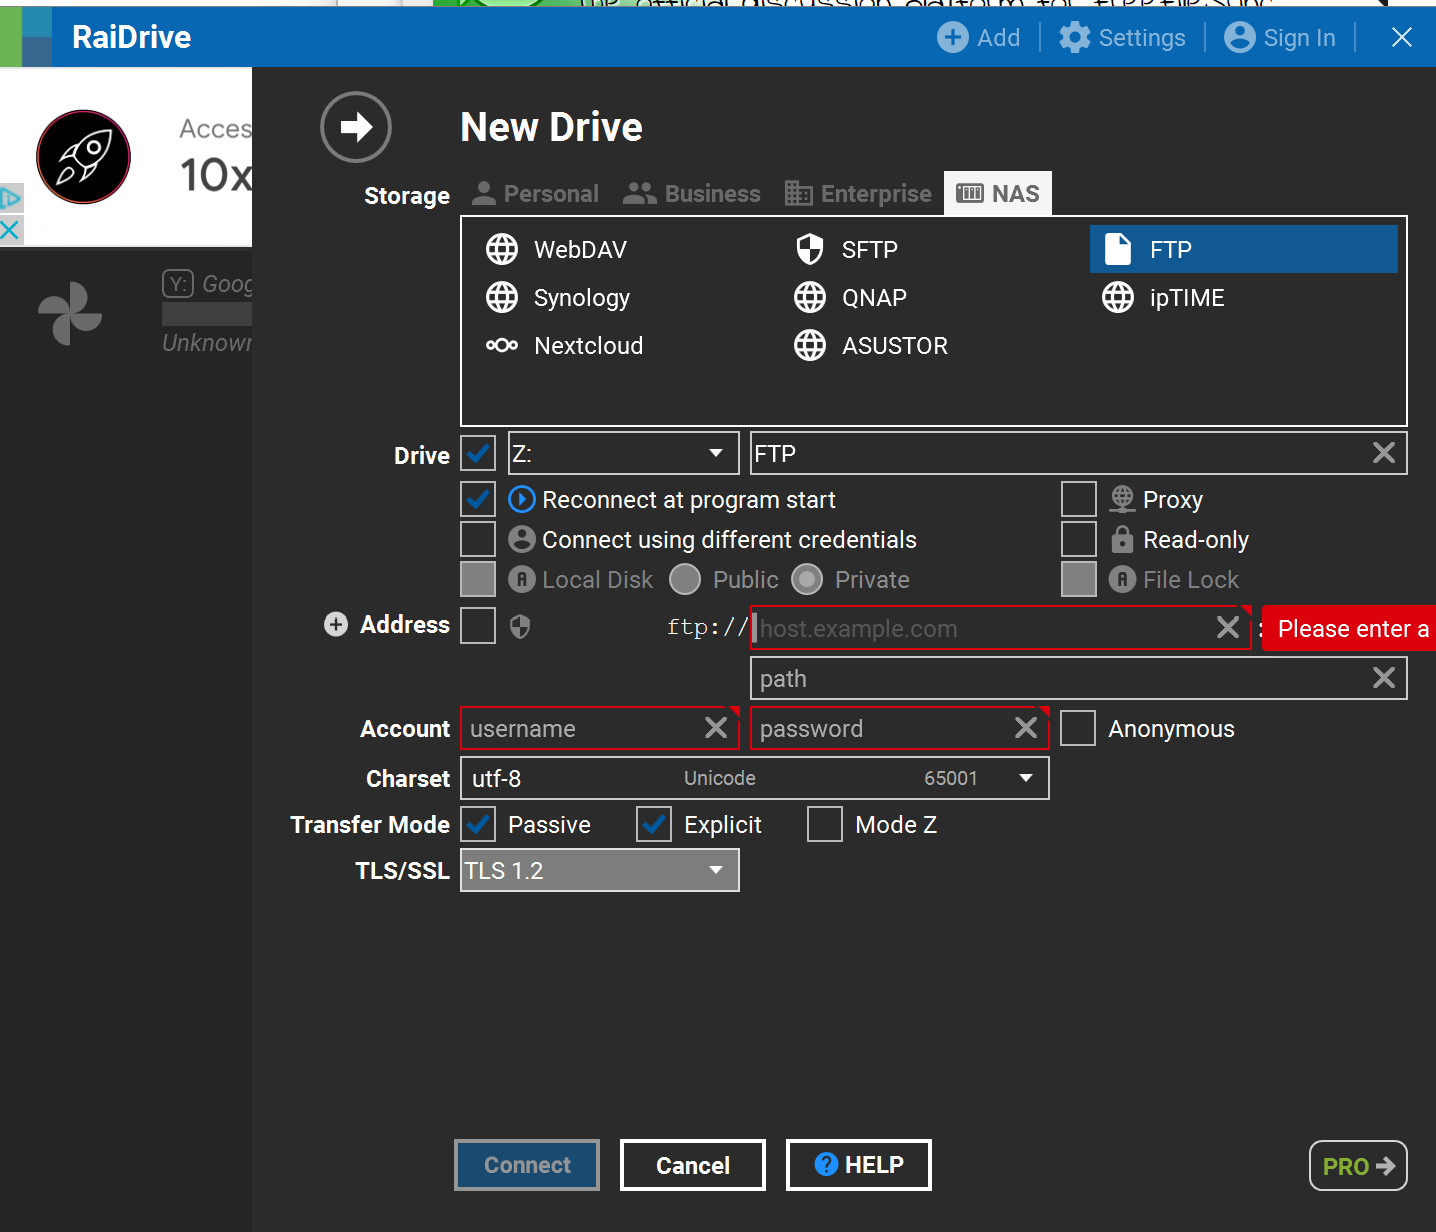The width and height of the screenshot is (1436, 1232).
Task: Close the advertisement banner X
Action: tap(10, 230)
